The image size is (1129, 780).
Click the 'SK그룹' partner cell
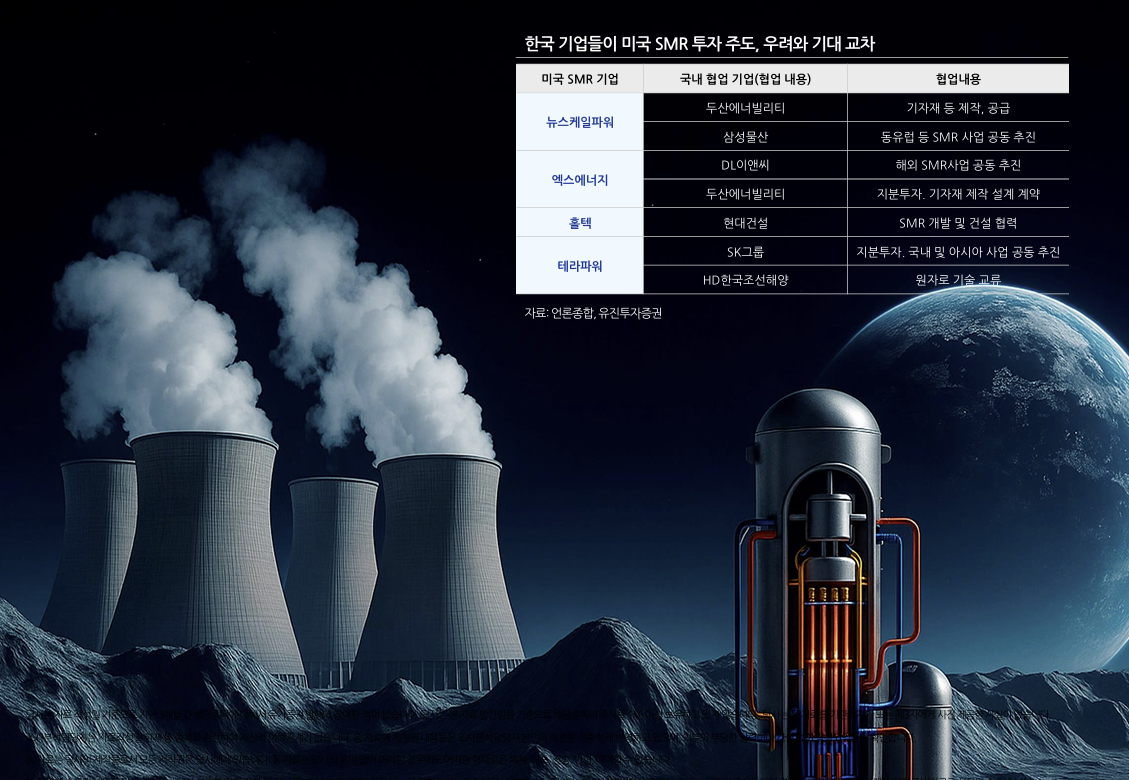coord(745,252)
